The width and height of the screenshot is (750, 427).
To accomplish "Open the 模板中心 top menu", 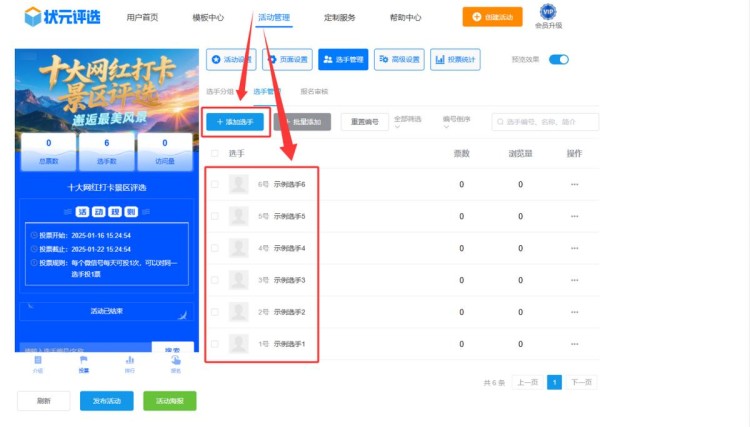I will pyautogui.click(x=208, y=18).
